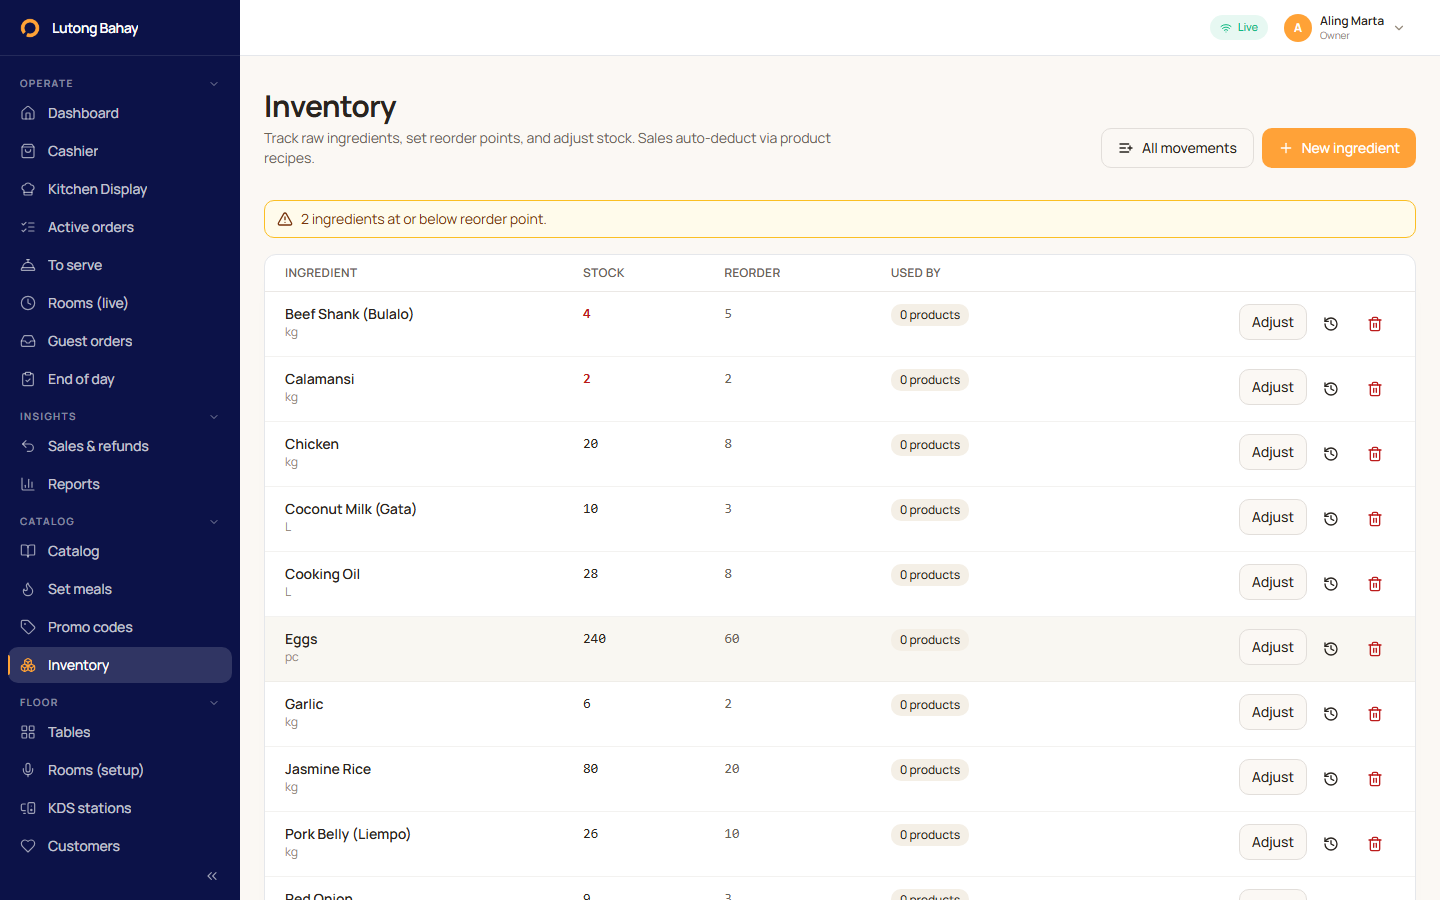Click the Beef Shank (Bulalo) ingredient name
The height and width of the screenshot is (900, 1440).
(x=349, y=314)
